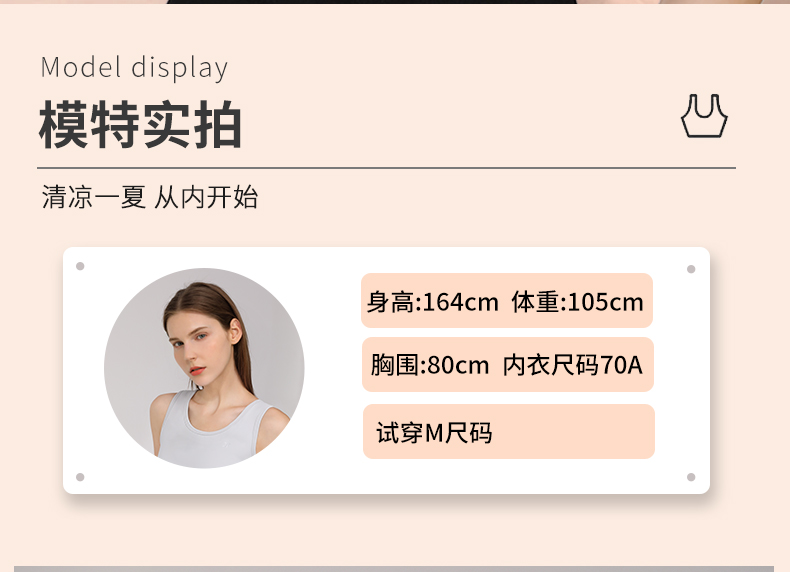Click the bottom-left gray rivet dot on card
This screenshot has width=790, height=572.
(80, 477)
